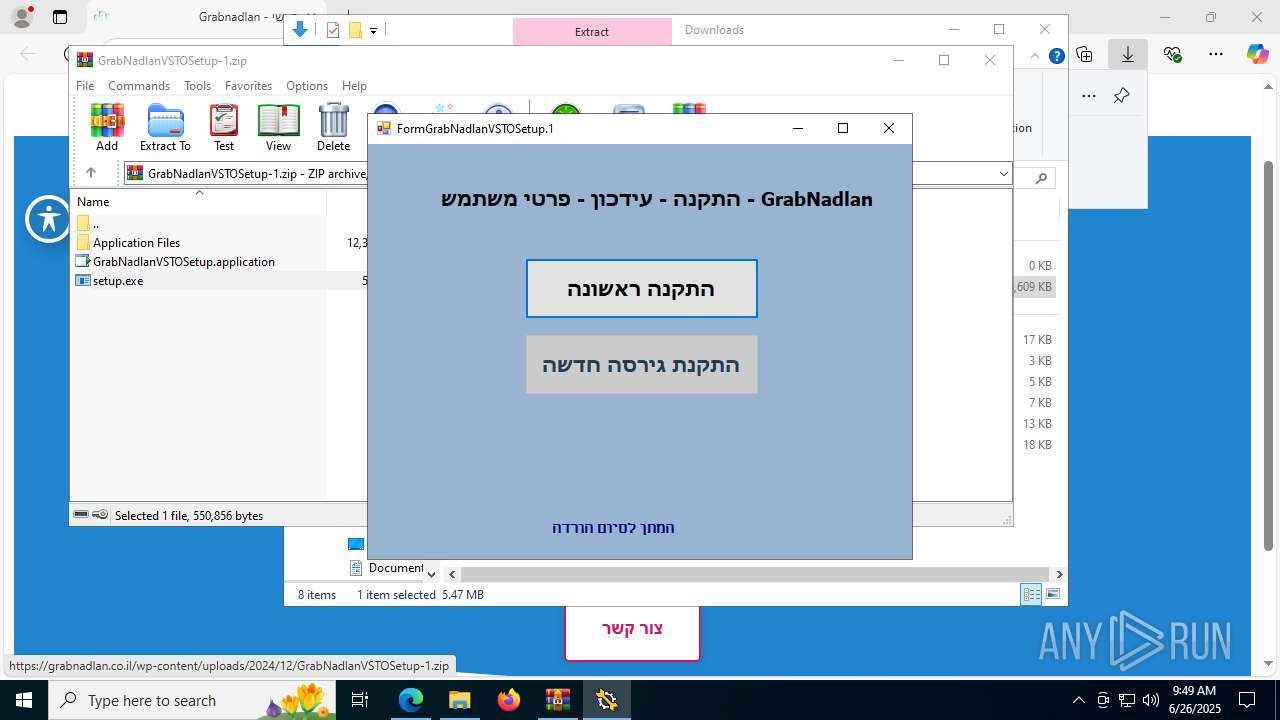
Task: Click the צור קשר contact button on webpage
Action: click(x=632, y=629)
